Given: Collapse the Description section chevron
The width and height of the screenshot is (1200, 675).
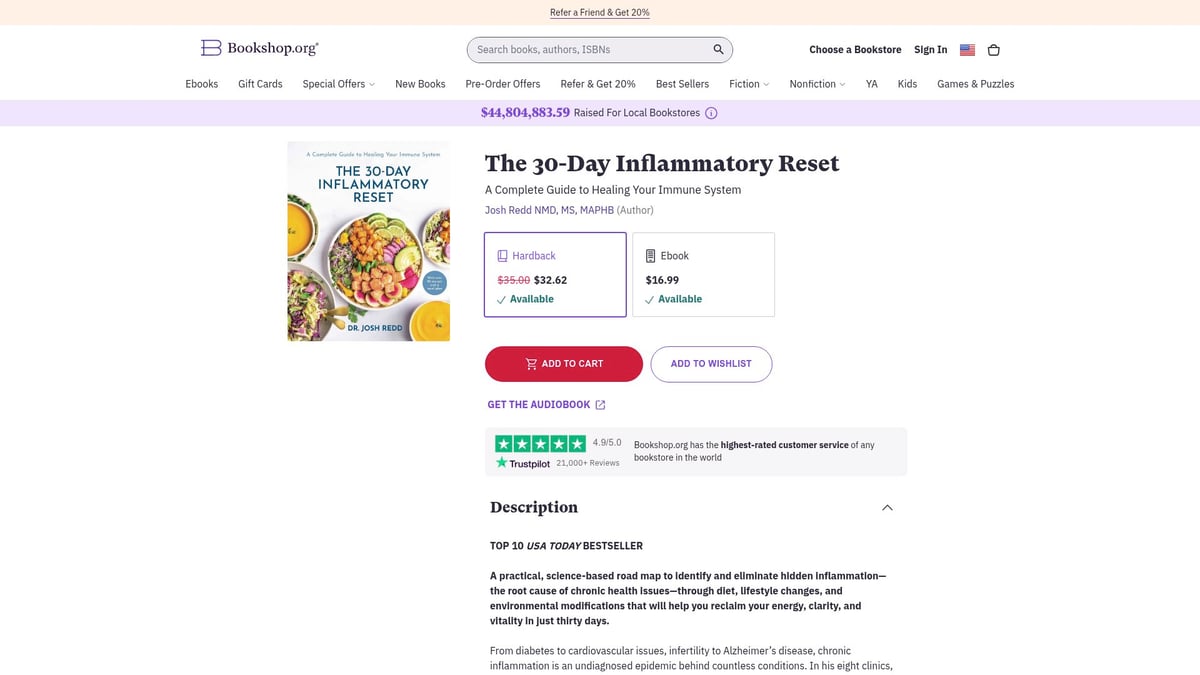Looking at the screenshot, I should 887,507.
